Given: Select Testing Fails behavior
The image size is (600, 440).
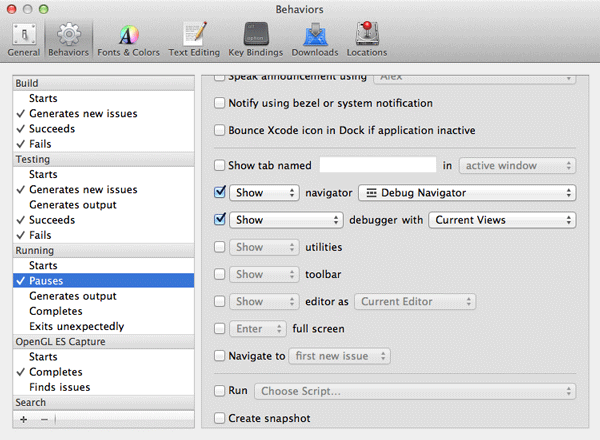Looking at the screenshot, I should pyautogui.click(x=103, y=235).
